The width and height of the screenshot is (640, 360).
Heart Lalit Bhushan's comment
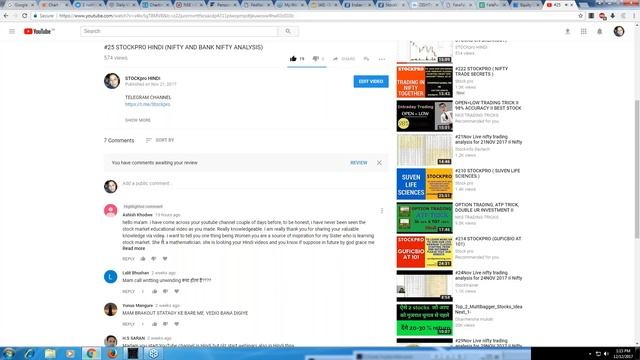point(176,291)
